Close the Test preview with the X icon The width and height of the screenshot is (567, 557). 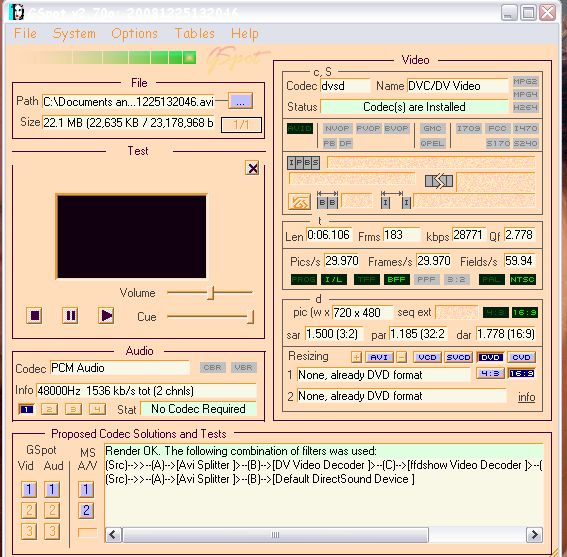pos(252,168)
